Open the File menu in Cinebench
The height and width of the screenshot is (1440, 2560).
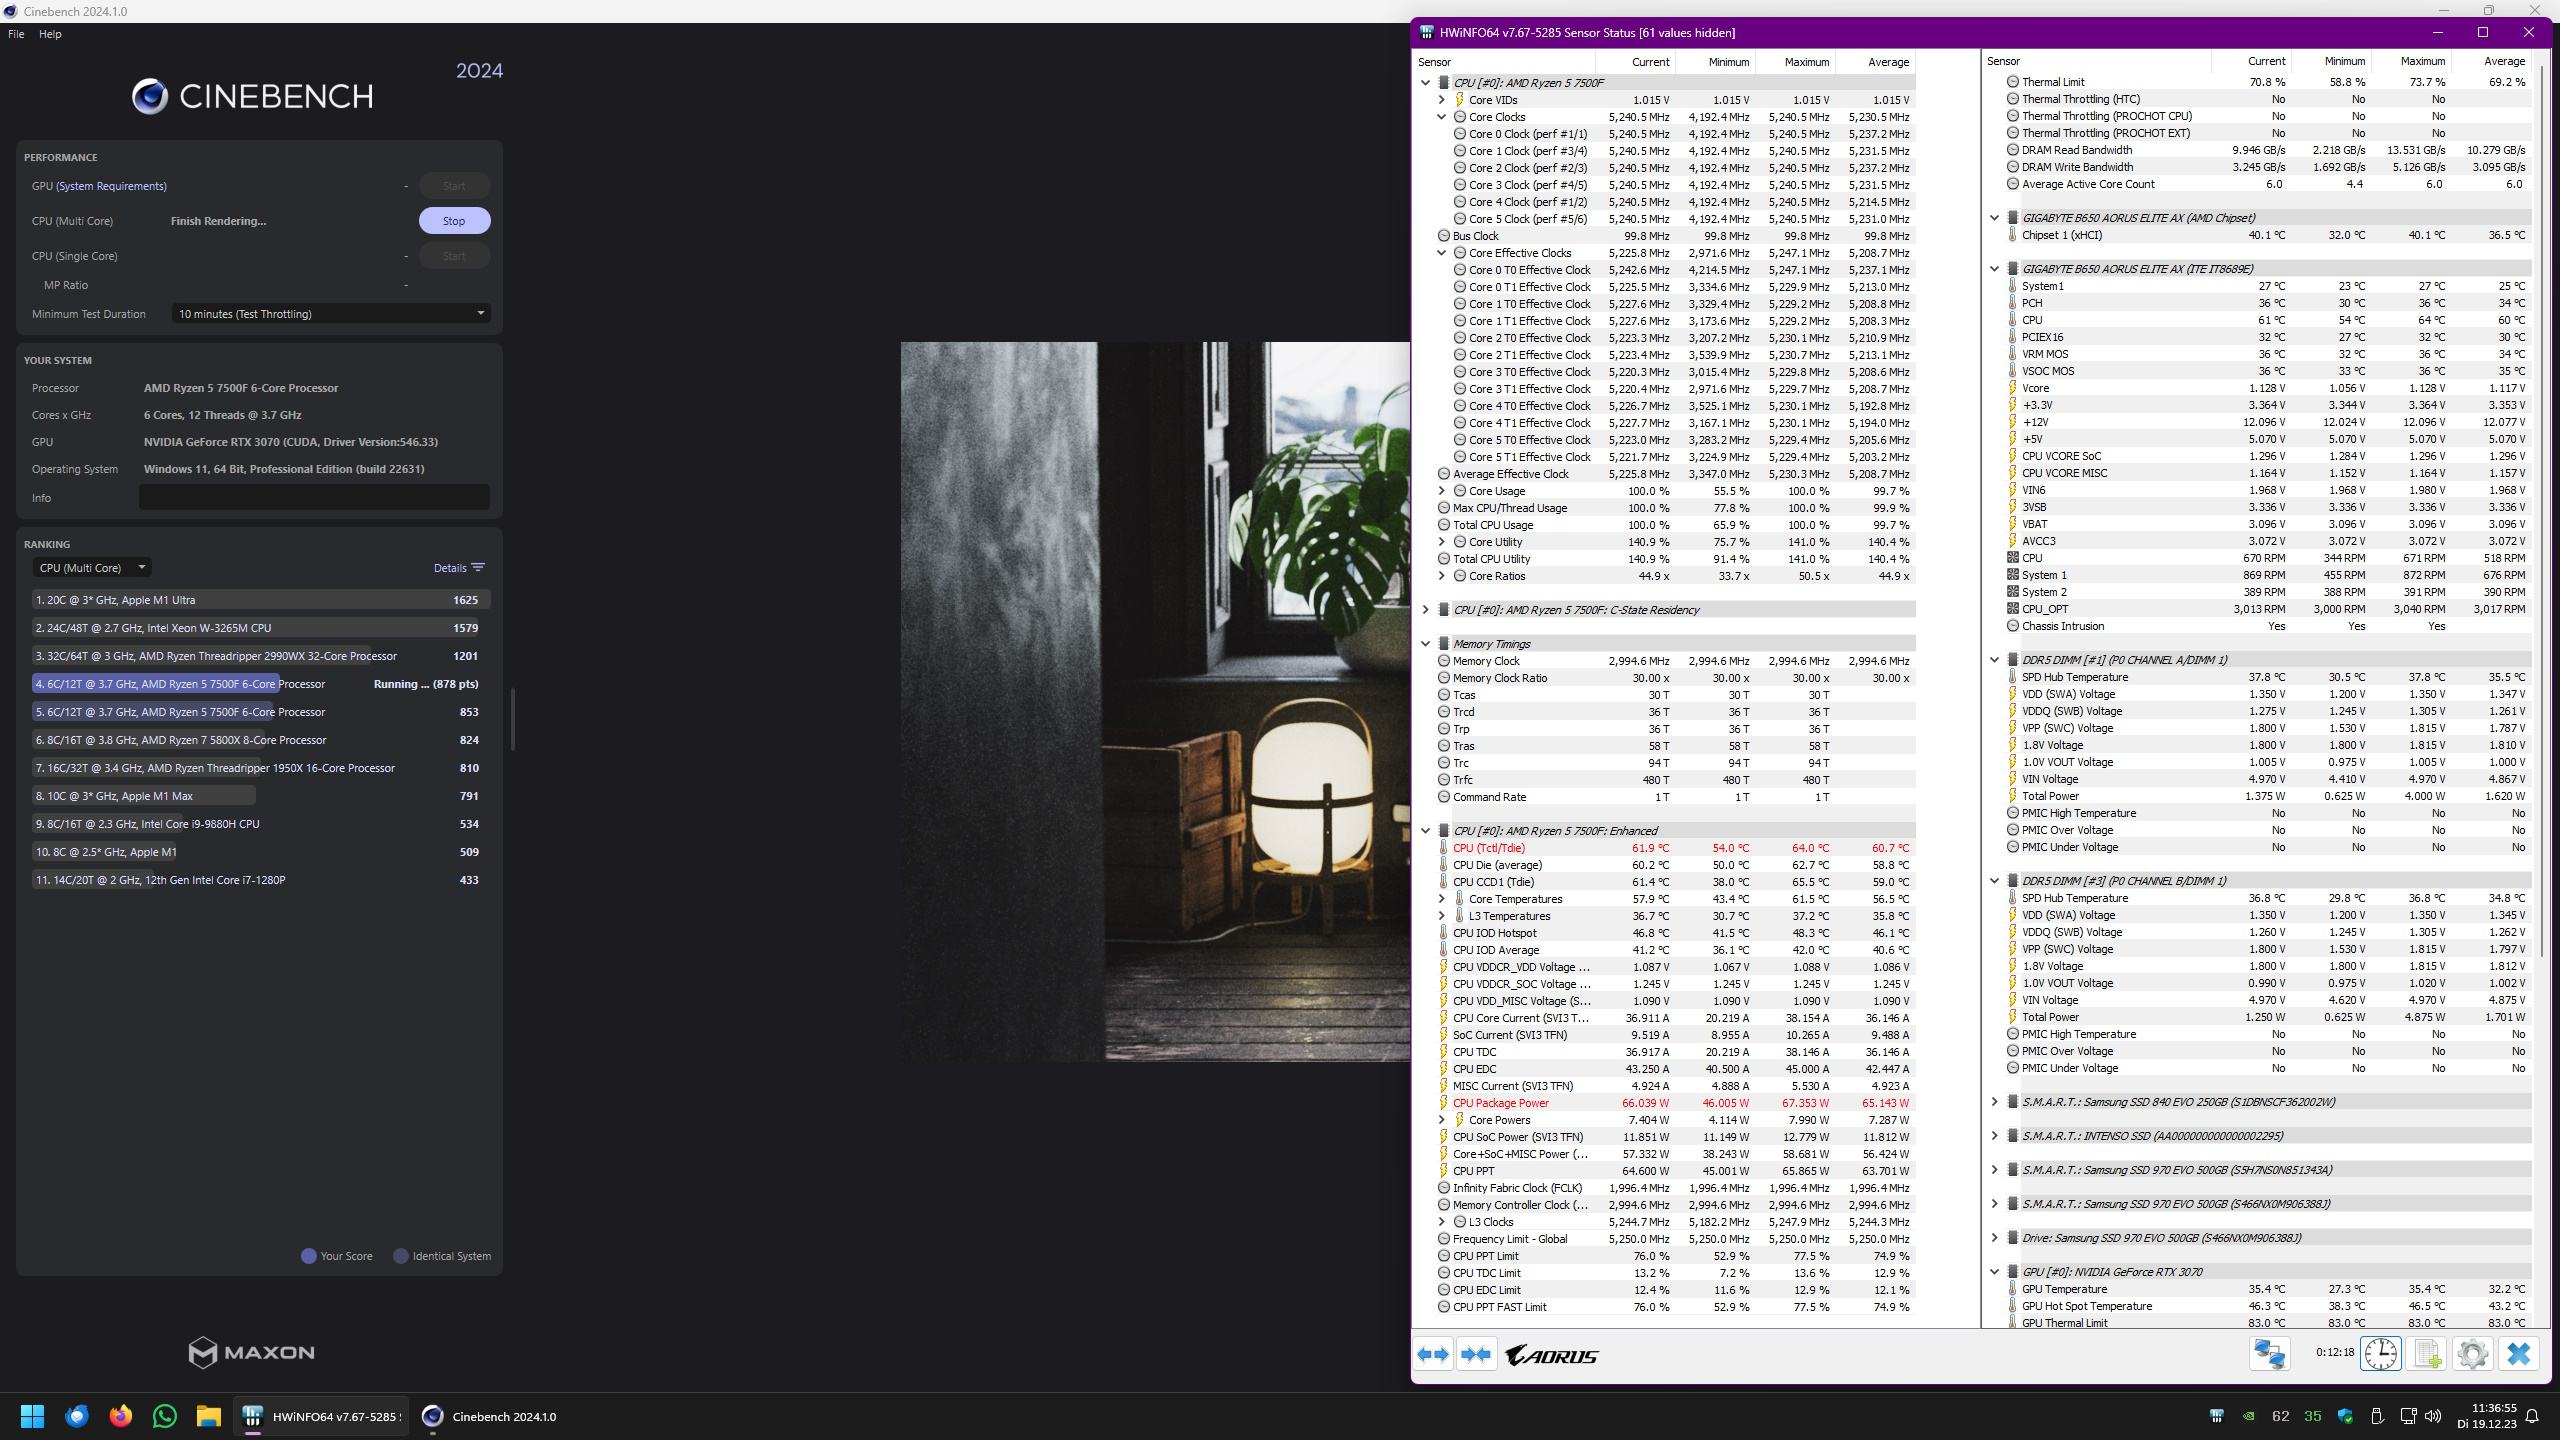16,34
